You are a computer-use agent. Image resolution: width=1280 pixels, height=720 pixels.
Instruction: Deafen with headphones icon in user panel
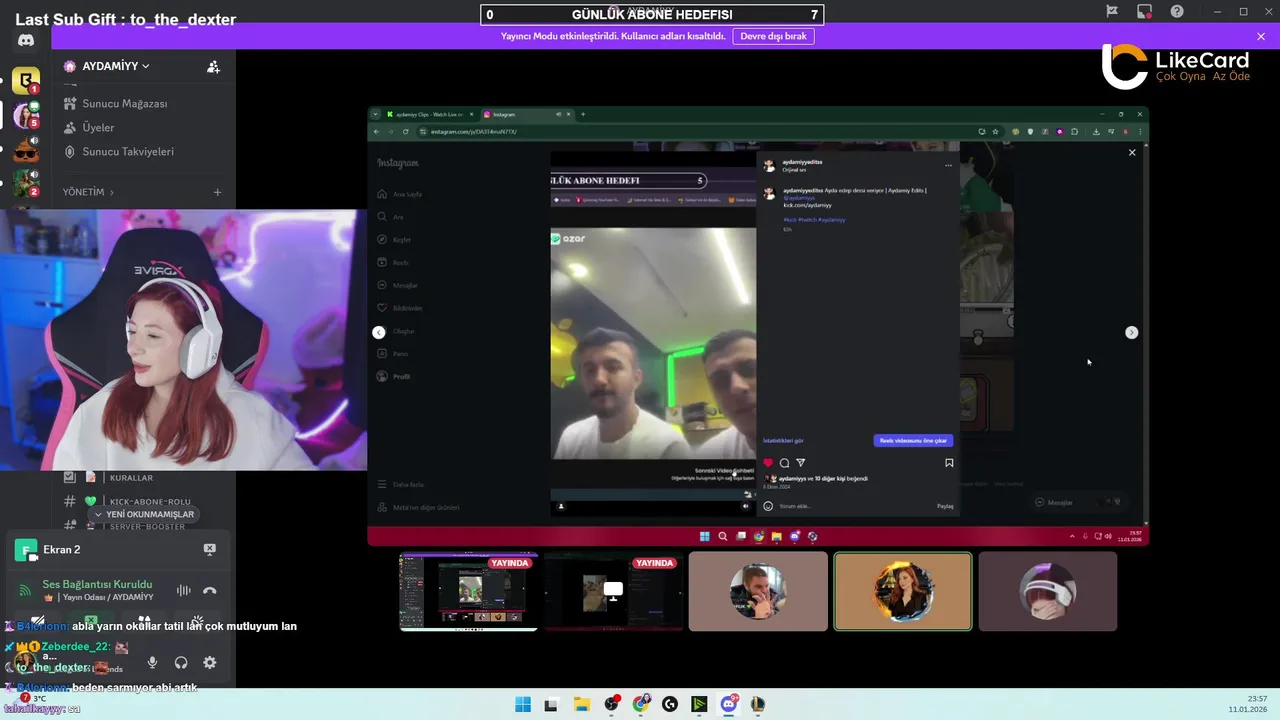(x=181, y=662)
